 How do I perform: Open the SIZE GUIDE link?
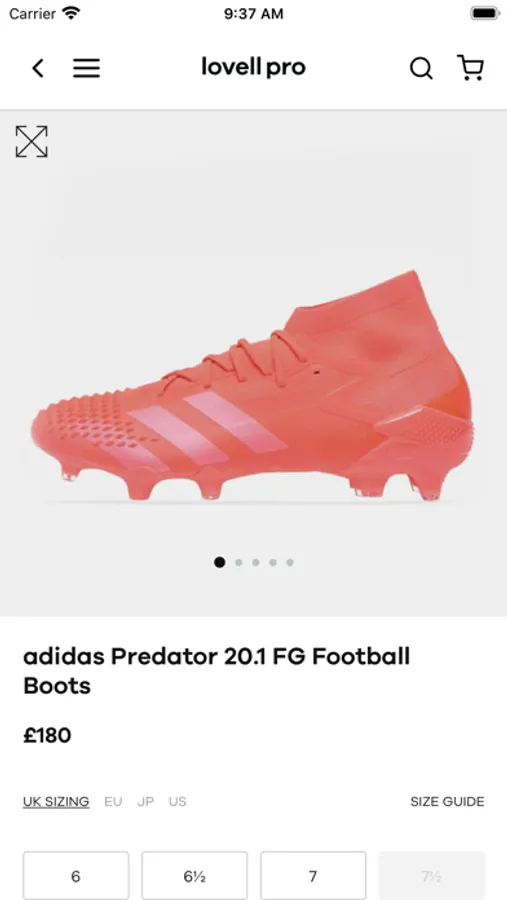click(x=447, y=801)
